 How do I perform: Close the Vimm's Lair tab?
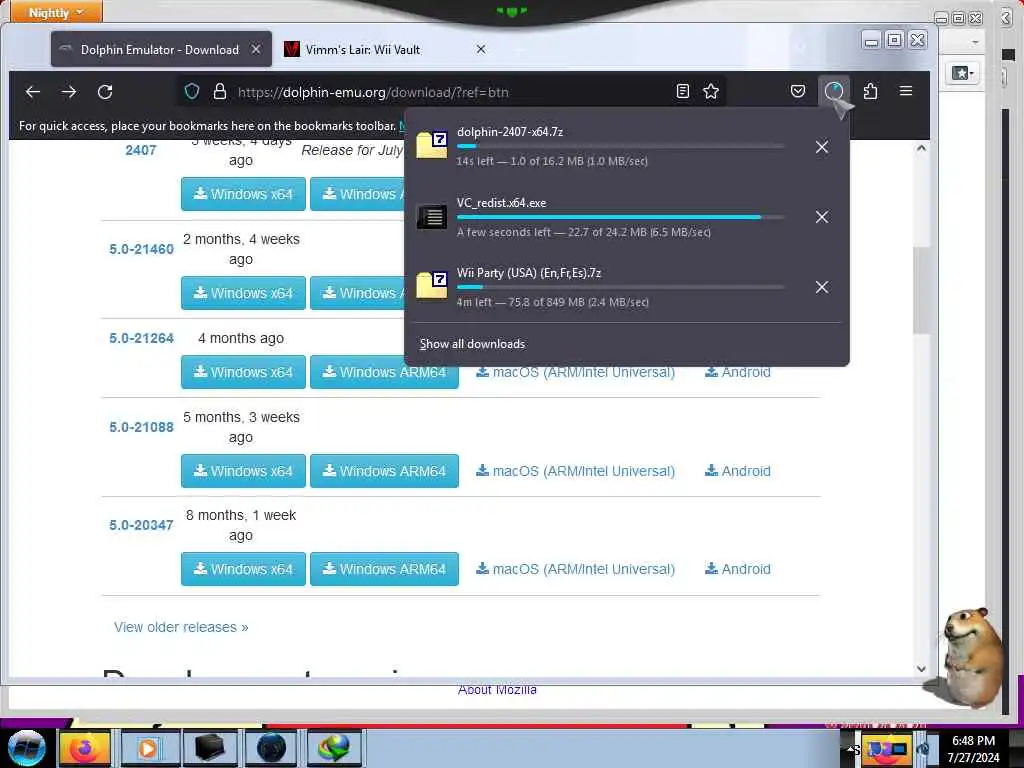point(481,50)
